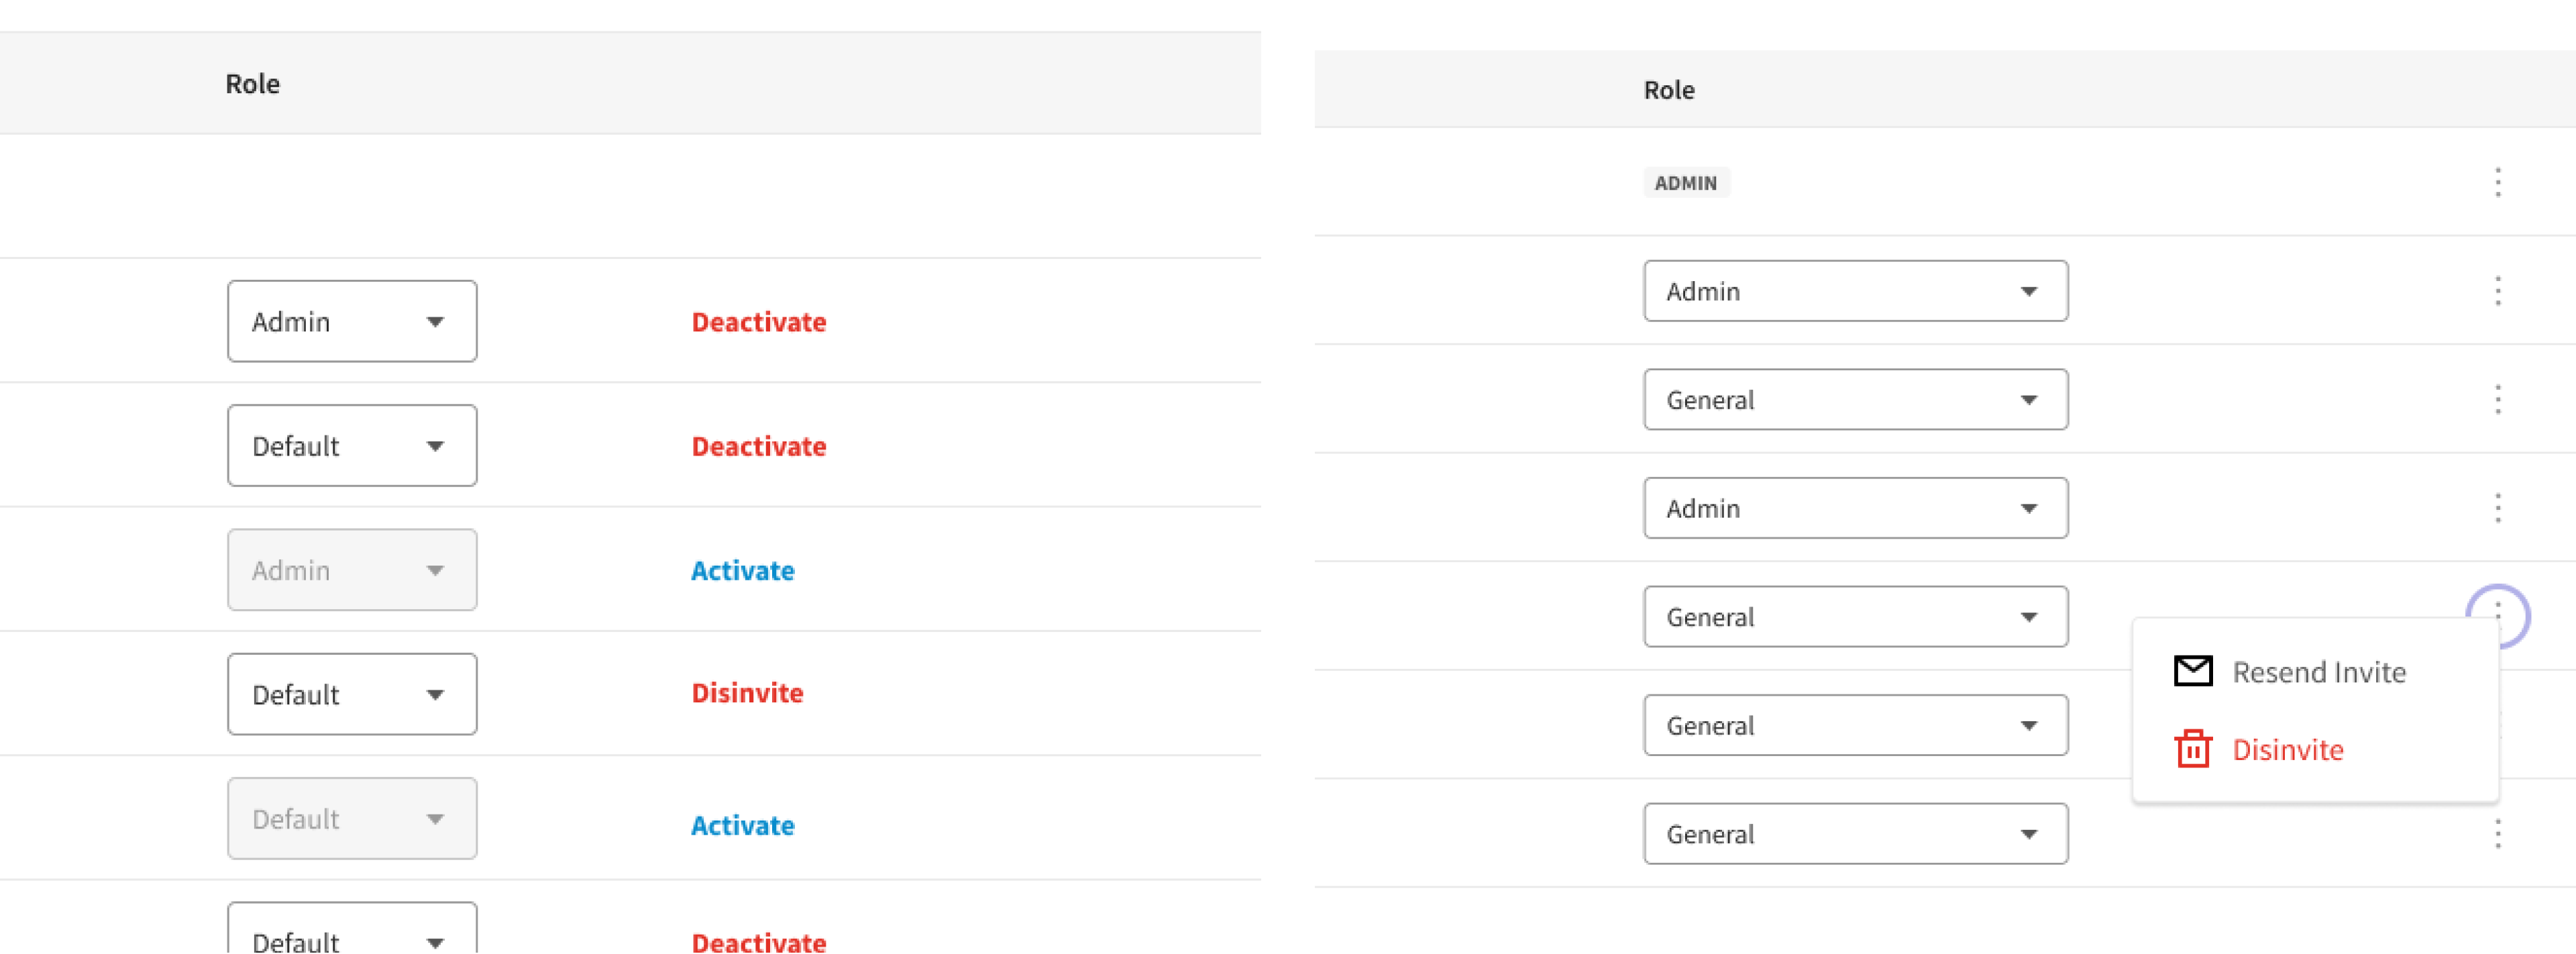Click the Role column header above the ADMIN badge
The image size is (2576, 954).
(1669, 90)
